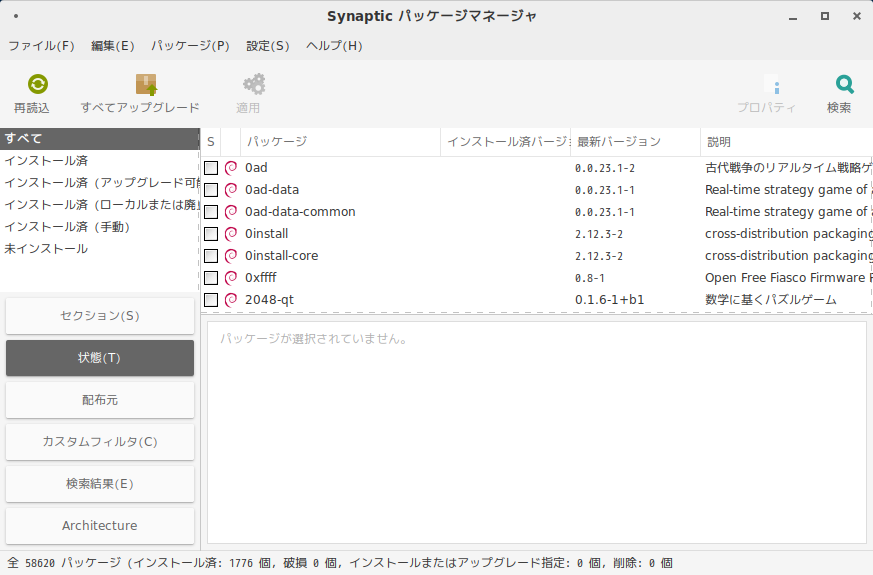Select the 0ad-data package name

(272, 190)
